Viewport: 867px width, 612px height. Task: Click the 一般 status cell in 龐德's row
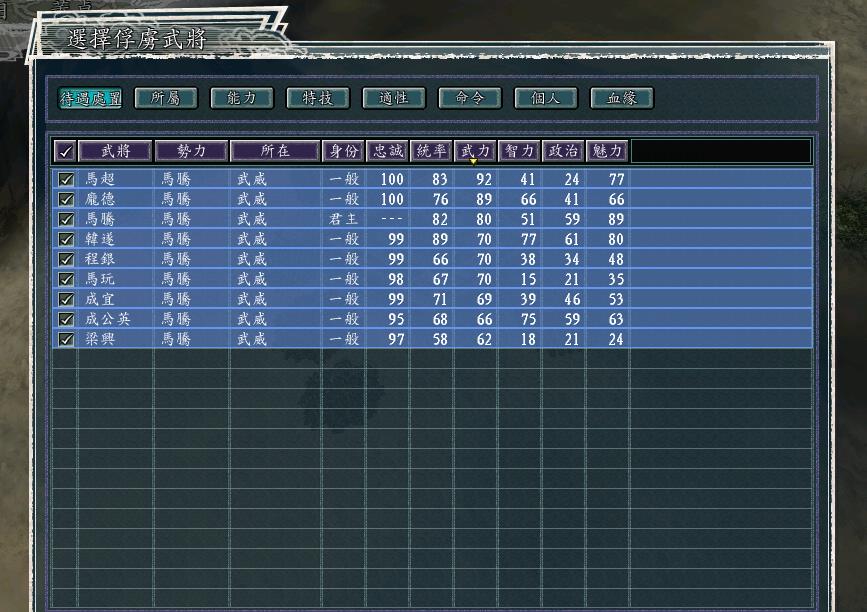click(x=344, y=199)
